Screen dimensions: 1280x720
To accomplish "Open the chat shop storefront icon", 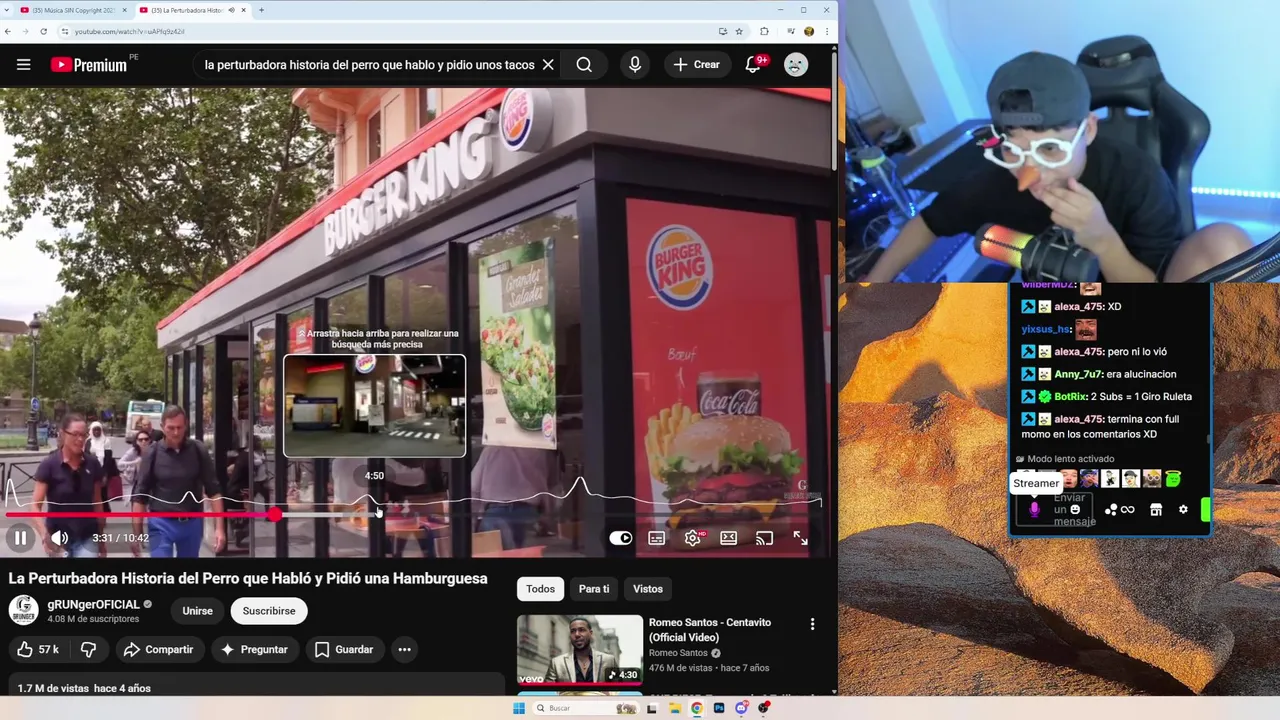I will pyautogui.click(x=1156, y=510).
